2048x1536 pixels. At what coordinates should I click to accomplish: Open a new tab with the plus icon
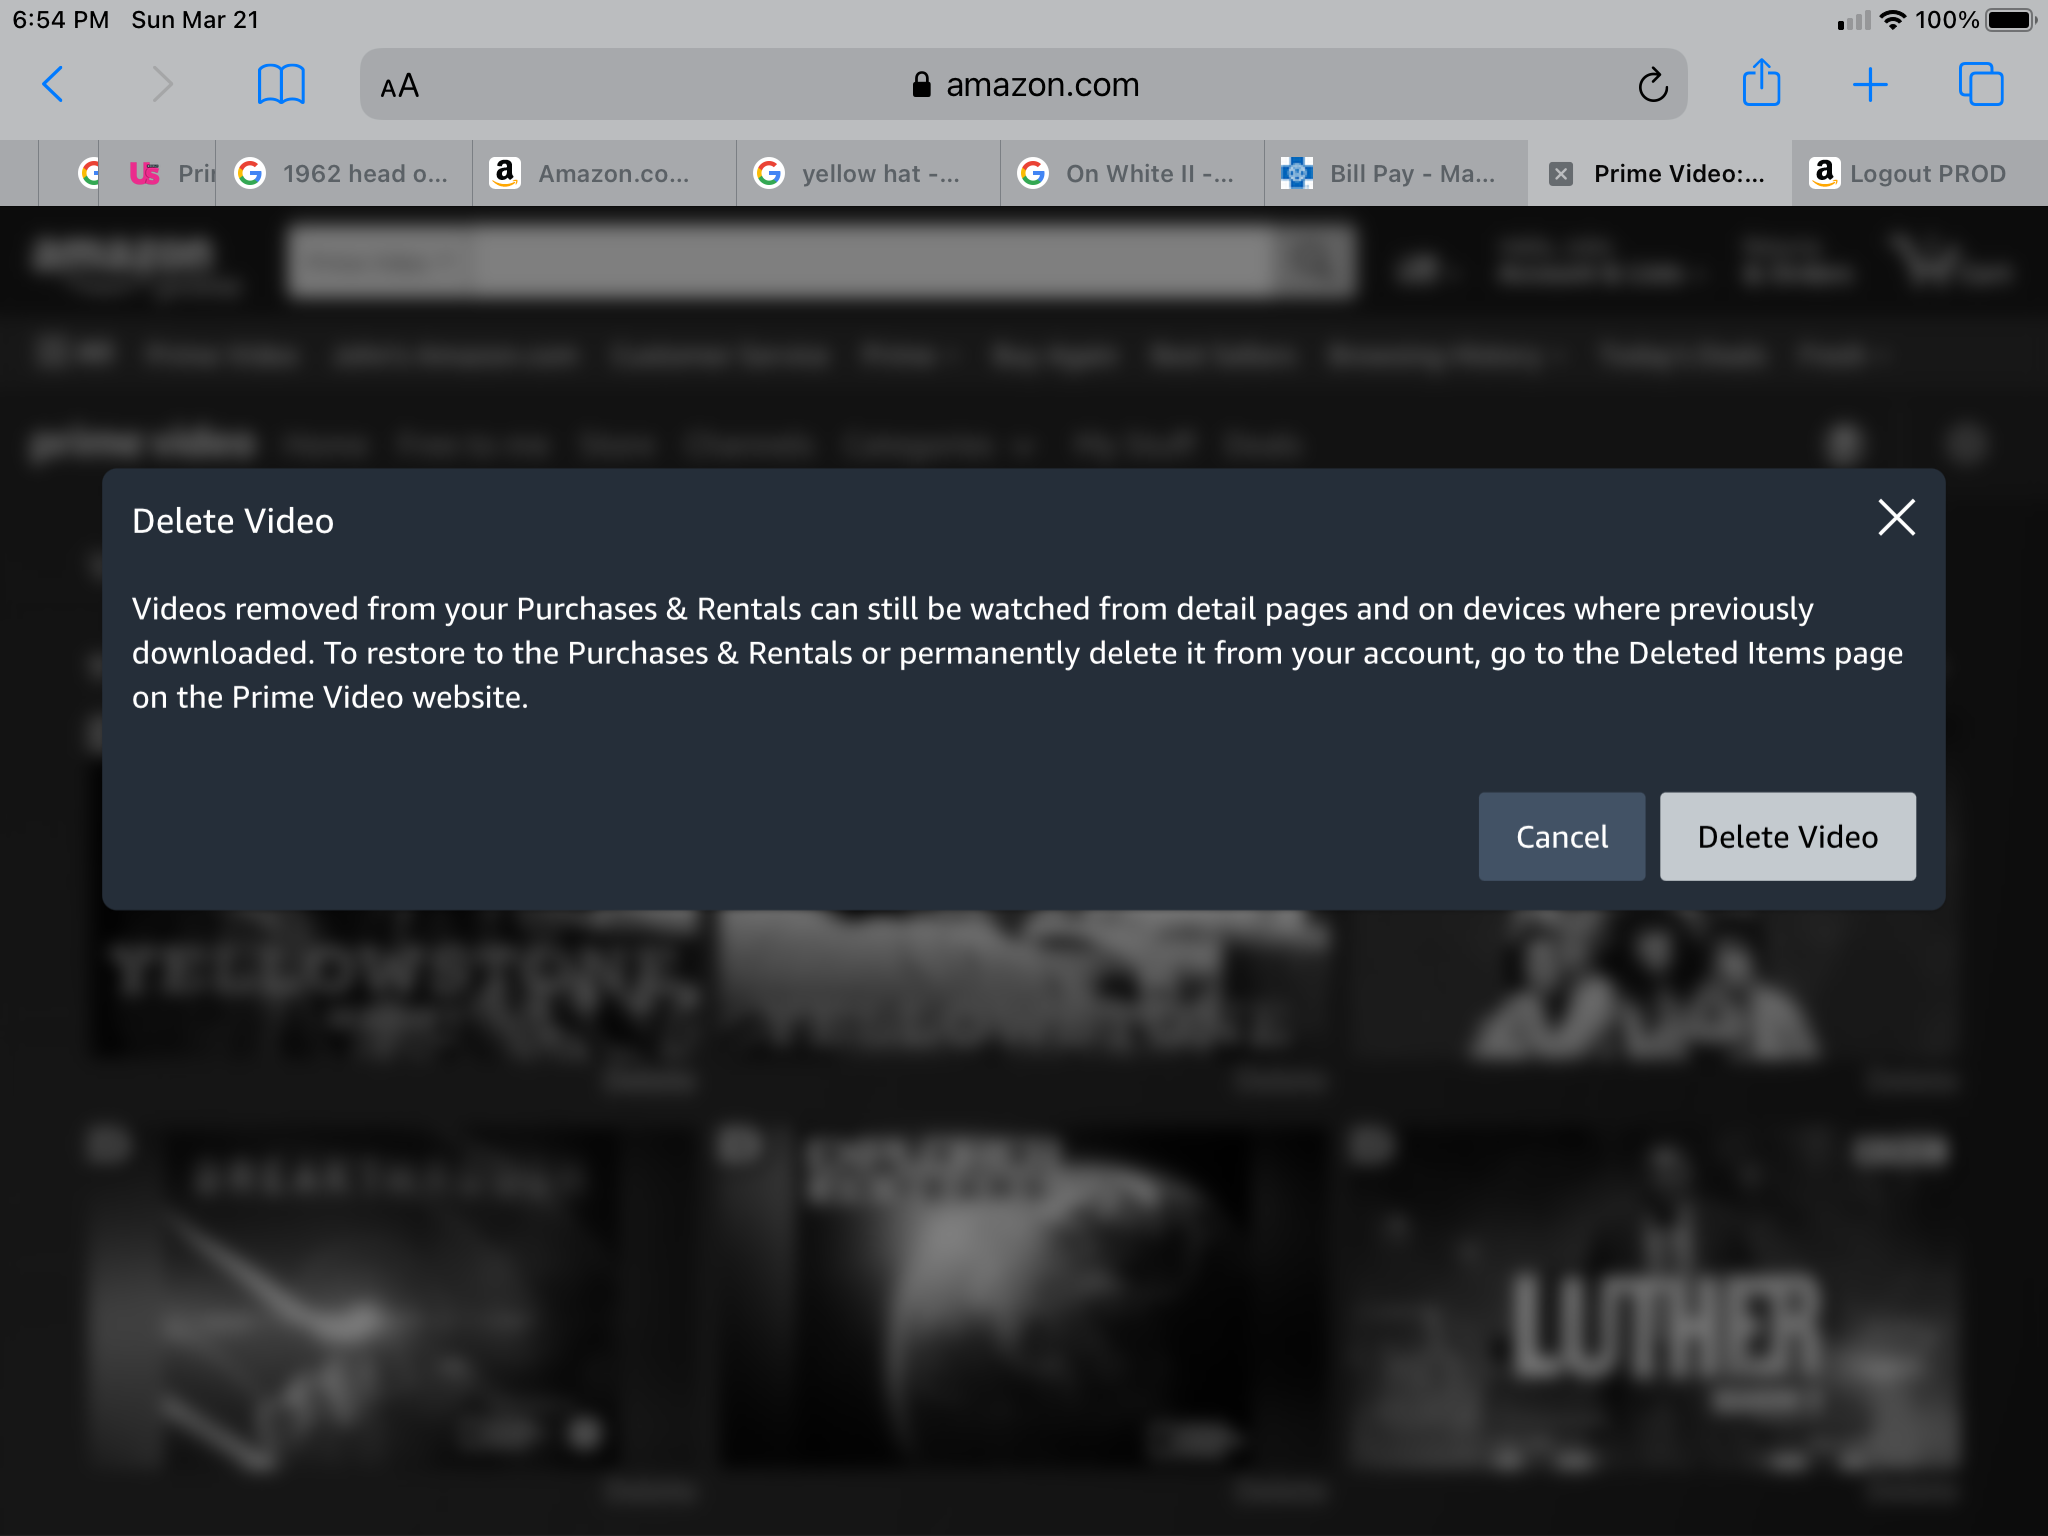[x=1872, y=85]
